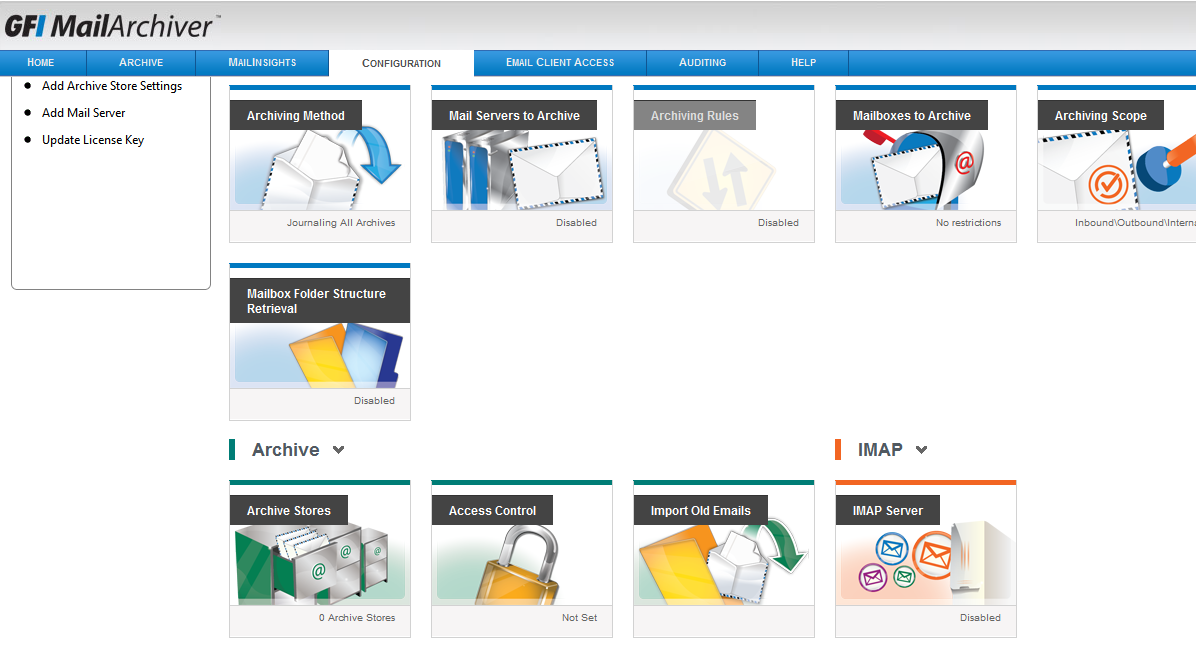Switch to the Archive tab
Screen dimensions: 1196x646
tap(141, 63)
